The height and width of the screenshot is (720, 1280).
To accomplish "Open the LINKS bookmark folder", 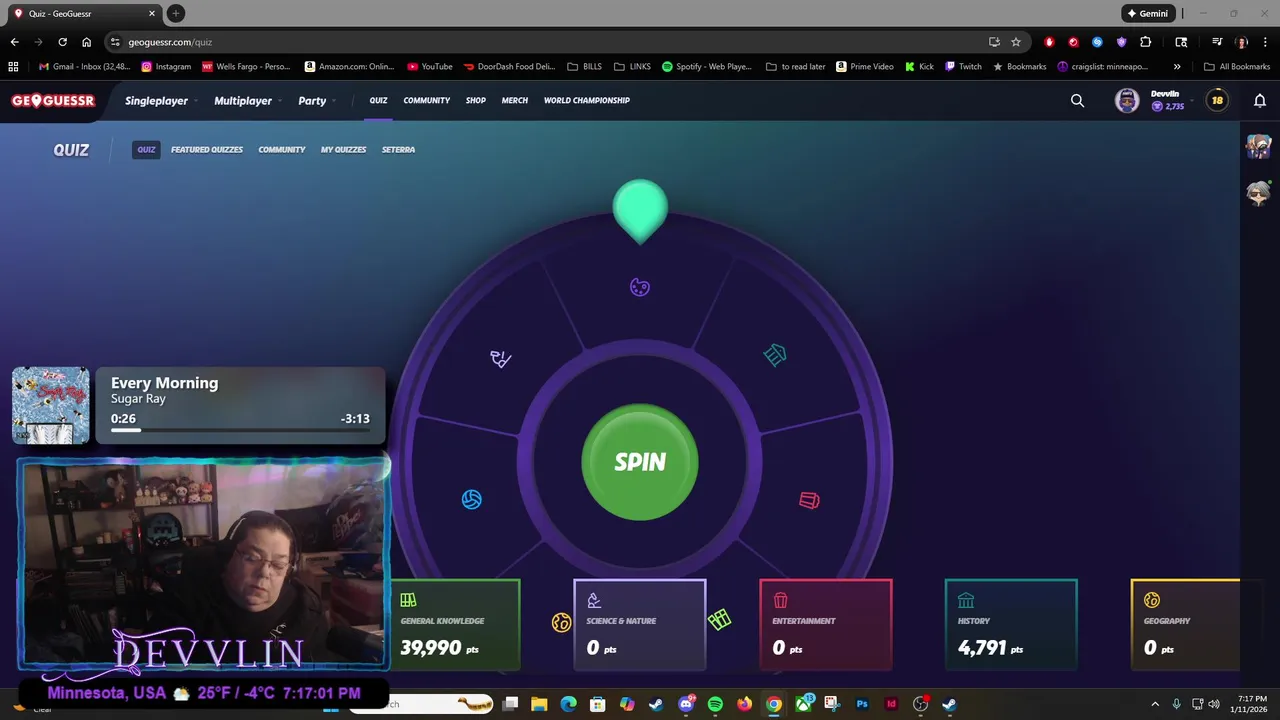I will point(632,67).
